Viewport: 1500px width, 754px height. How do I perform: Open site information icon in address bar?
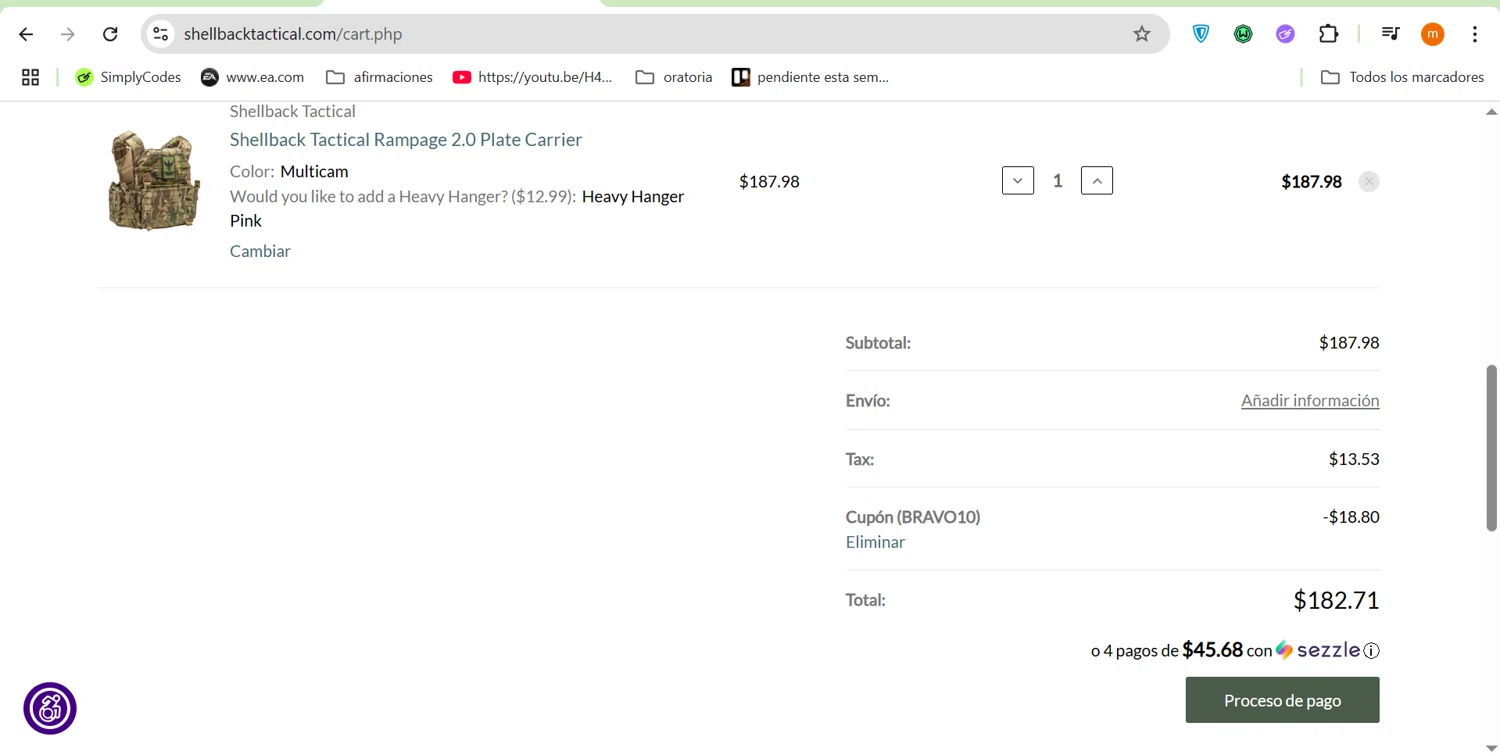click(x=161, y=34)
